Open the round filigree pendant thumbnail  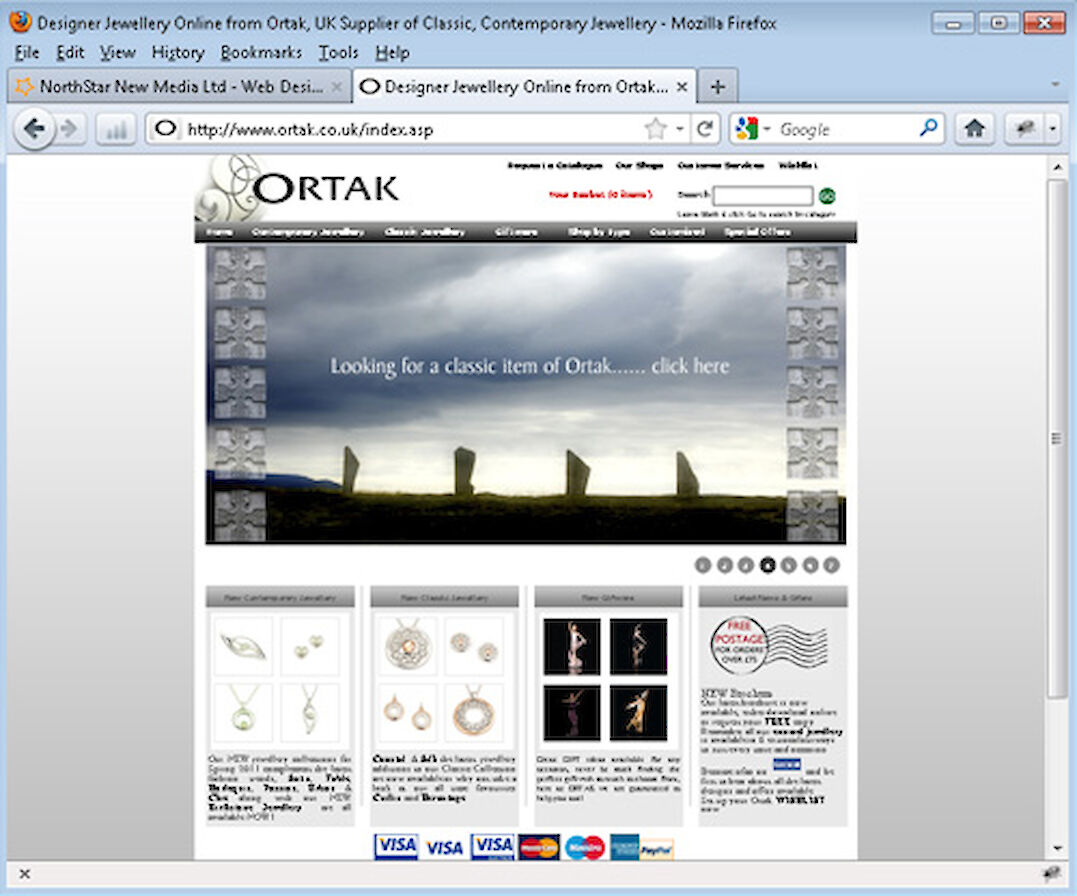(407, 647)
